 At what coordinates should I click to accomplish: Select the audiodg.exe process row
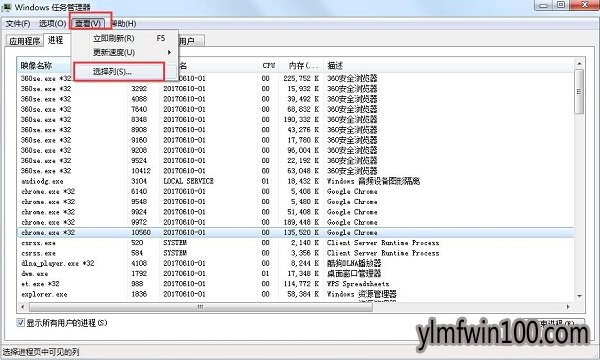(x=295, y=181)
